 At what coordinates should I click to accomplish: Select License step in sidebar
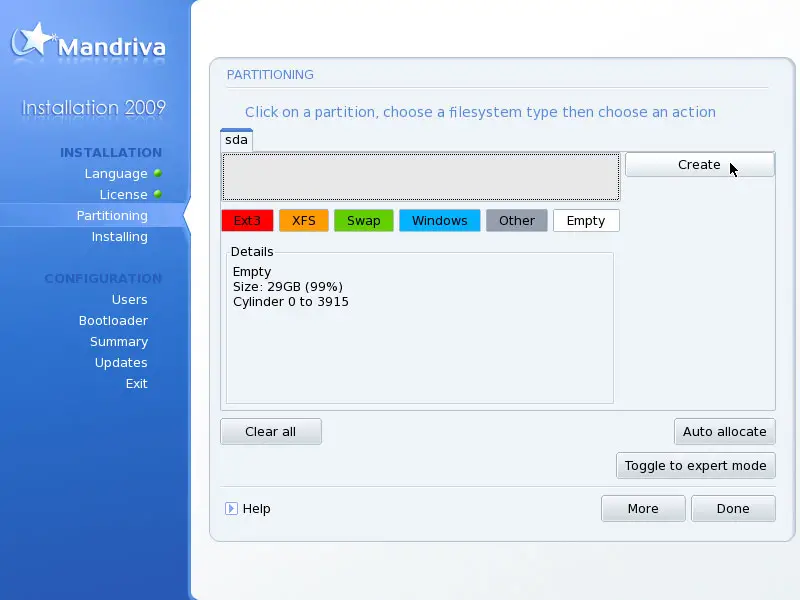pos(123,194)
